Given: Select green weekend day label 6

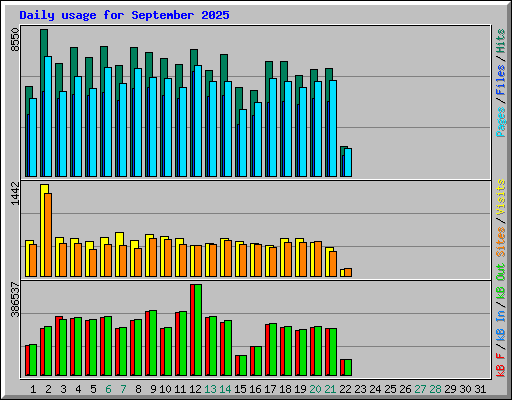Looking at the screenshot, I should [x=108, y=389].
